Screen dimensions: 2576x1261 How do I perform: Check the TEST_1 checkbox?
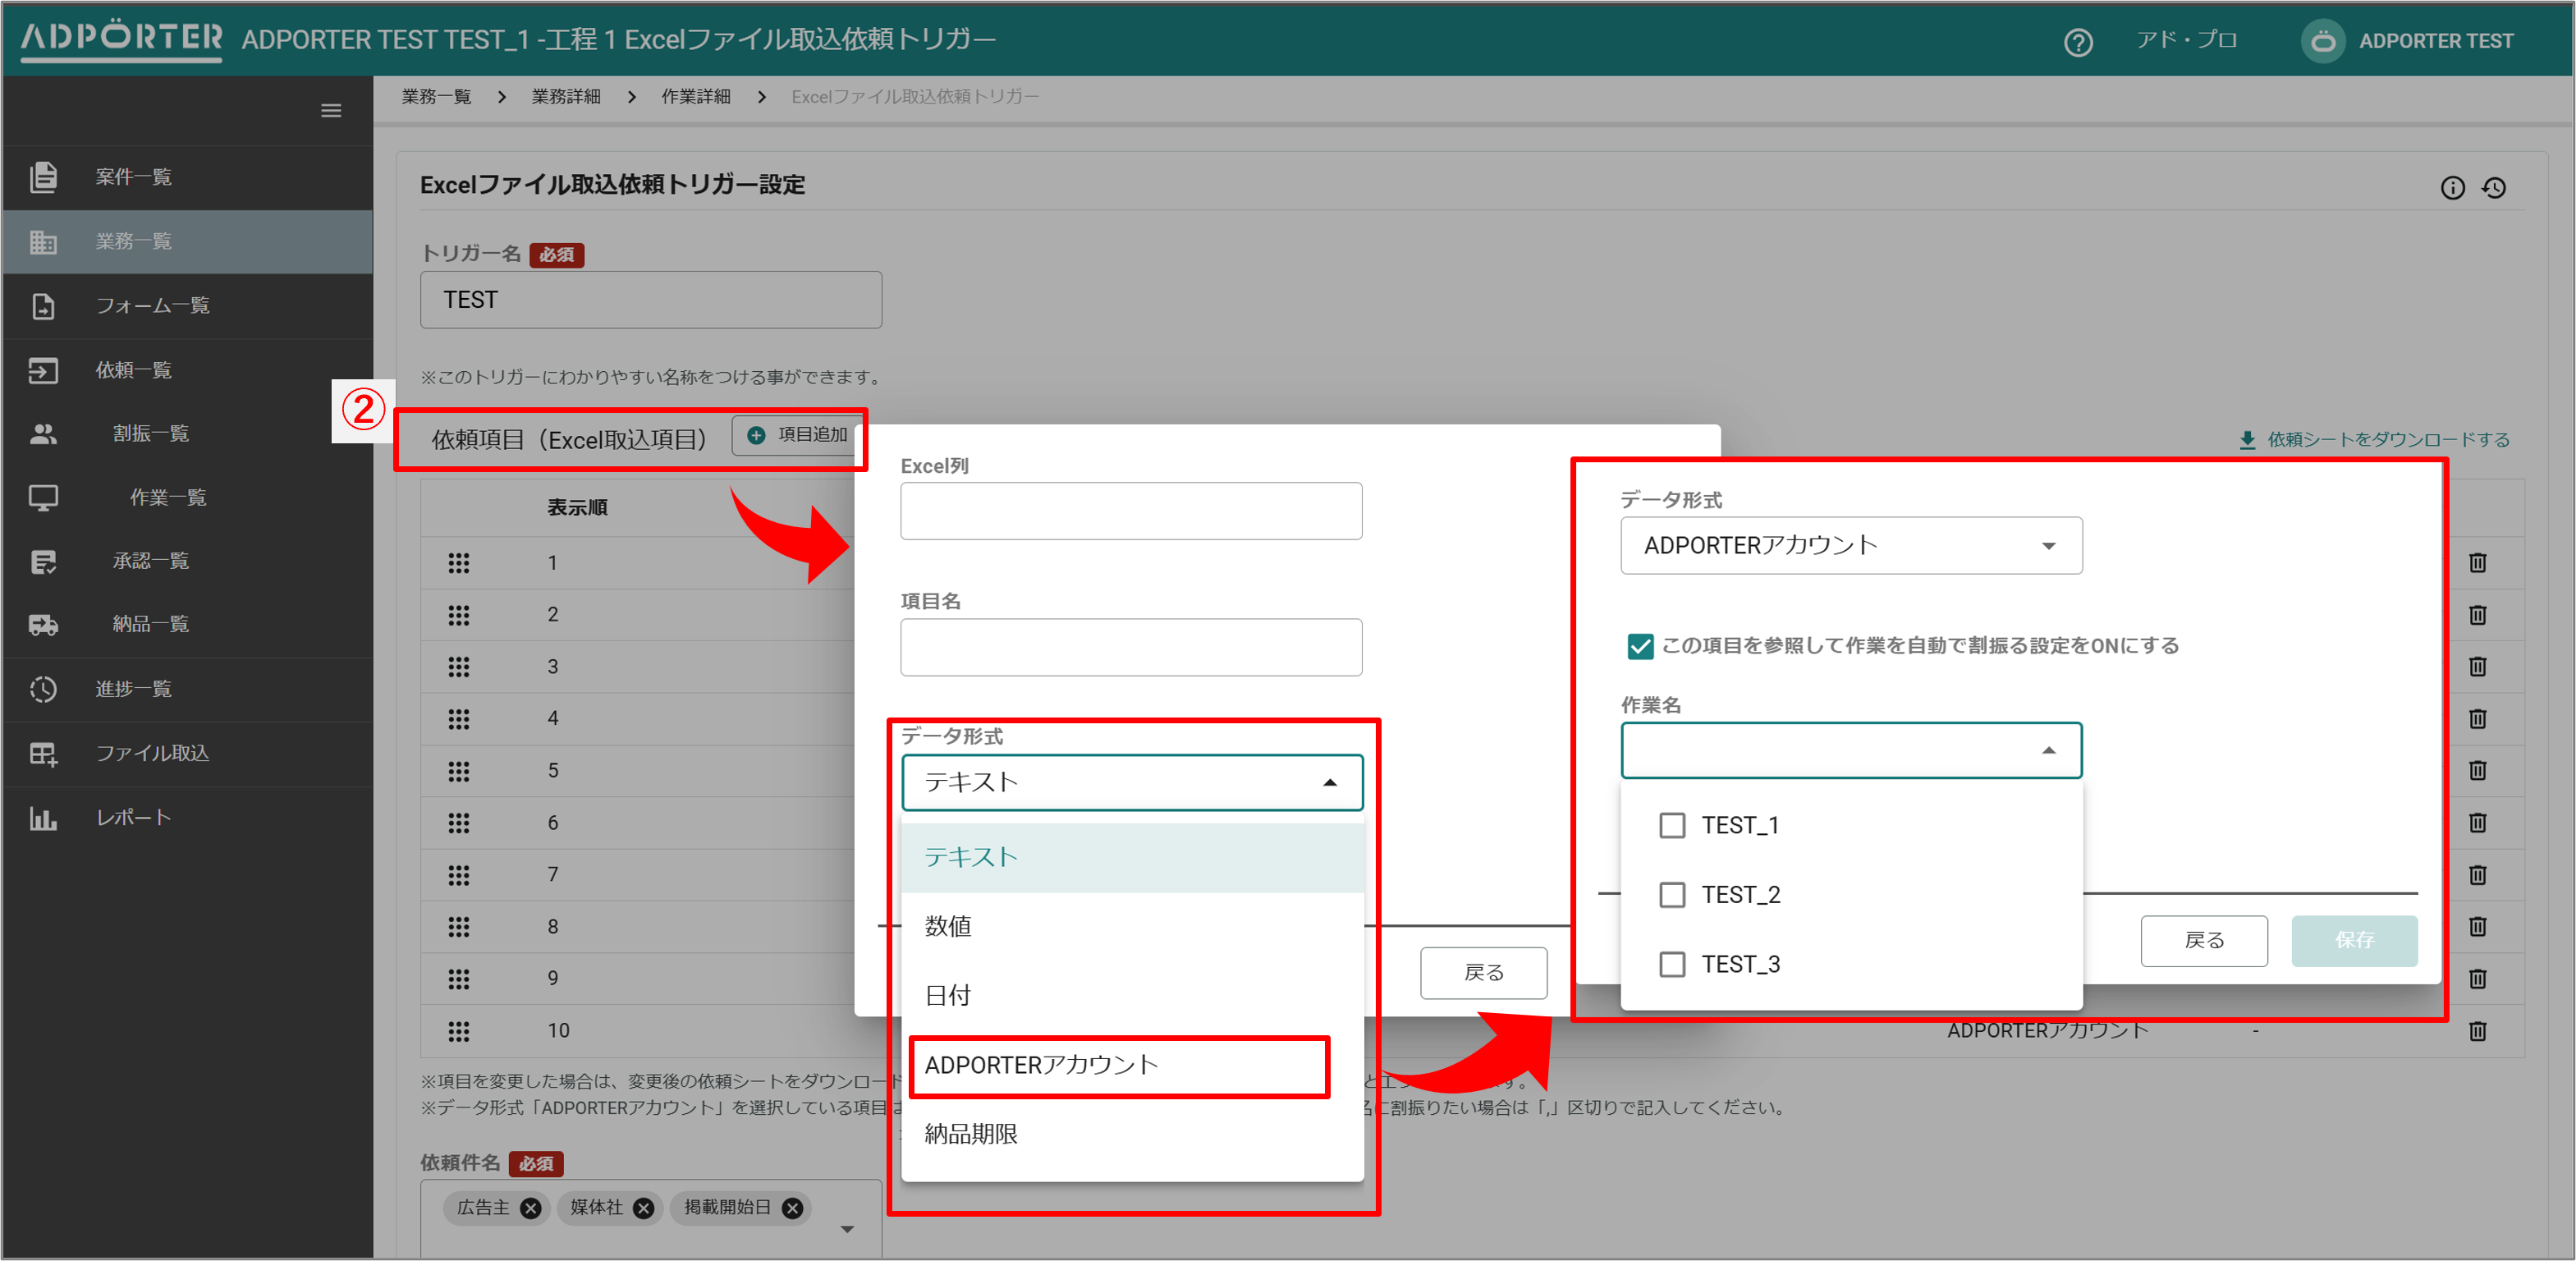pyautogui.click(x=1672, y=826)
